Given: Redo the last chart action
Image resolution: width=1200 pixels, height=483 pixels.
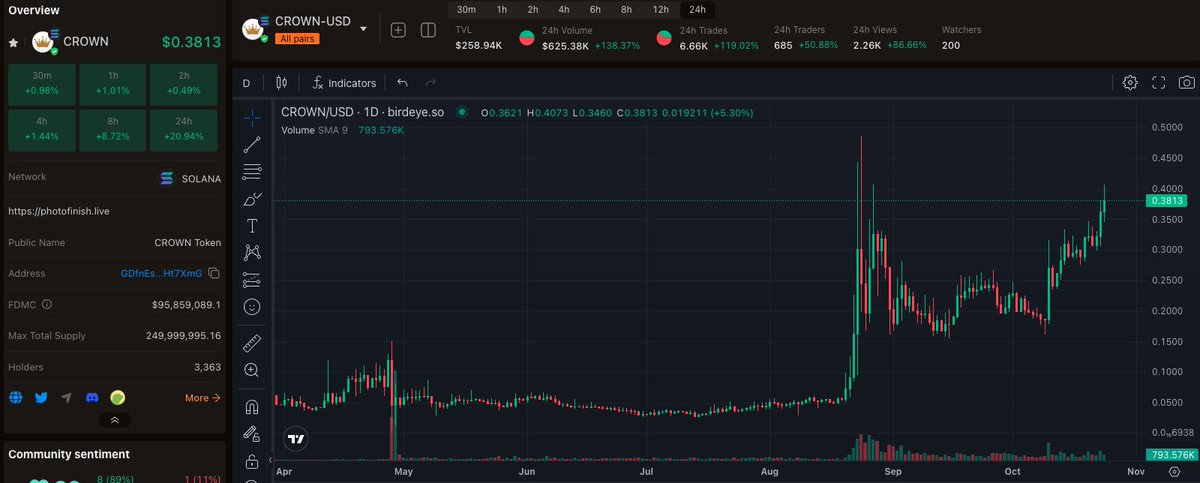Looking at the screenshot, I should pyautogui.click(x=431, y=83).
